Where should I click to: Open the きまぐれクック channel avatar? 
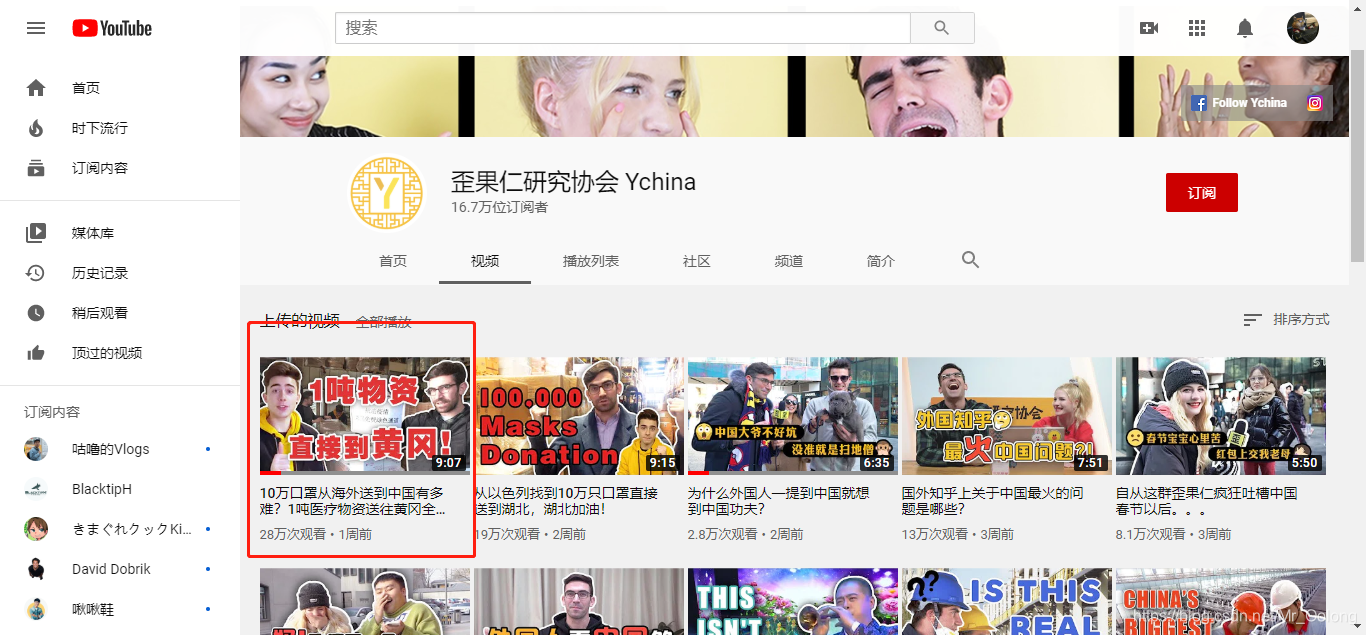[x=36, y=529]
